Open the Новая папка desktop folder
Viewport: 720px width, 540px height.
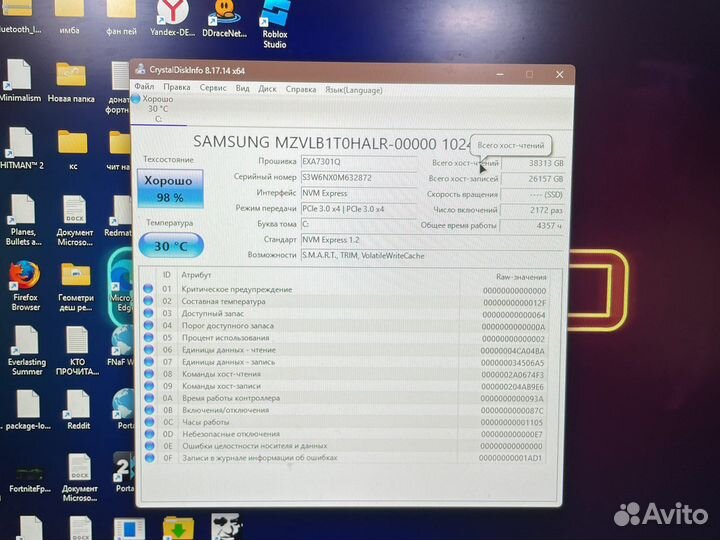(71, 83)
